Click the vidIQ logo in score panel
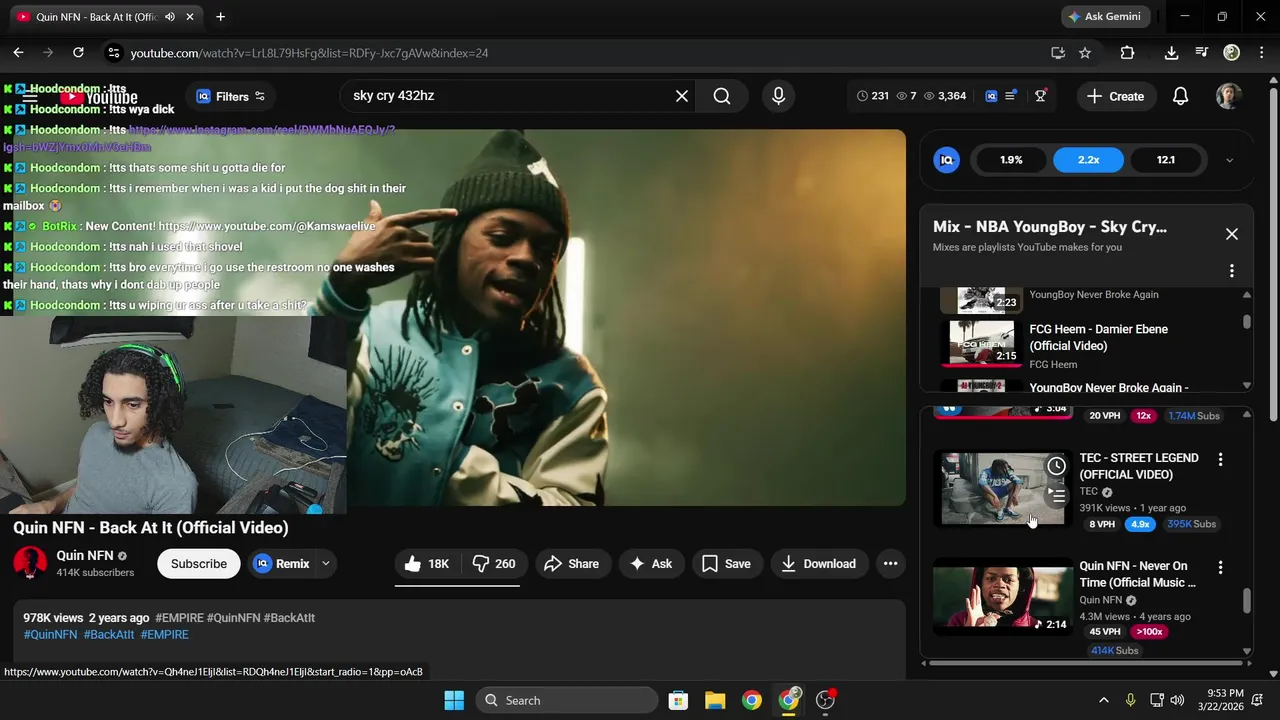 click(x=946, y=160)
